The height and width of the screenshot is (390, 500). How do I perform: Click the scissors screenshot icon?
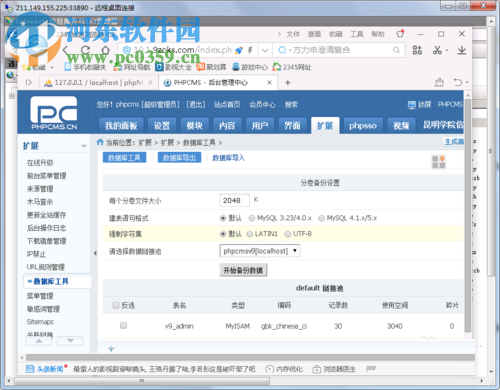click(x=437, y=50)
